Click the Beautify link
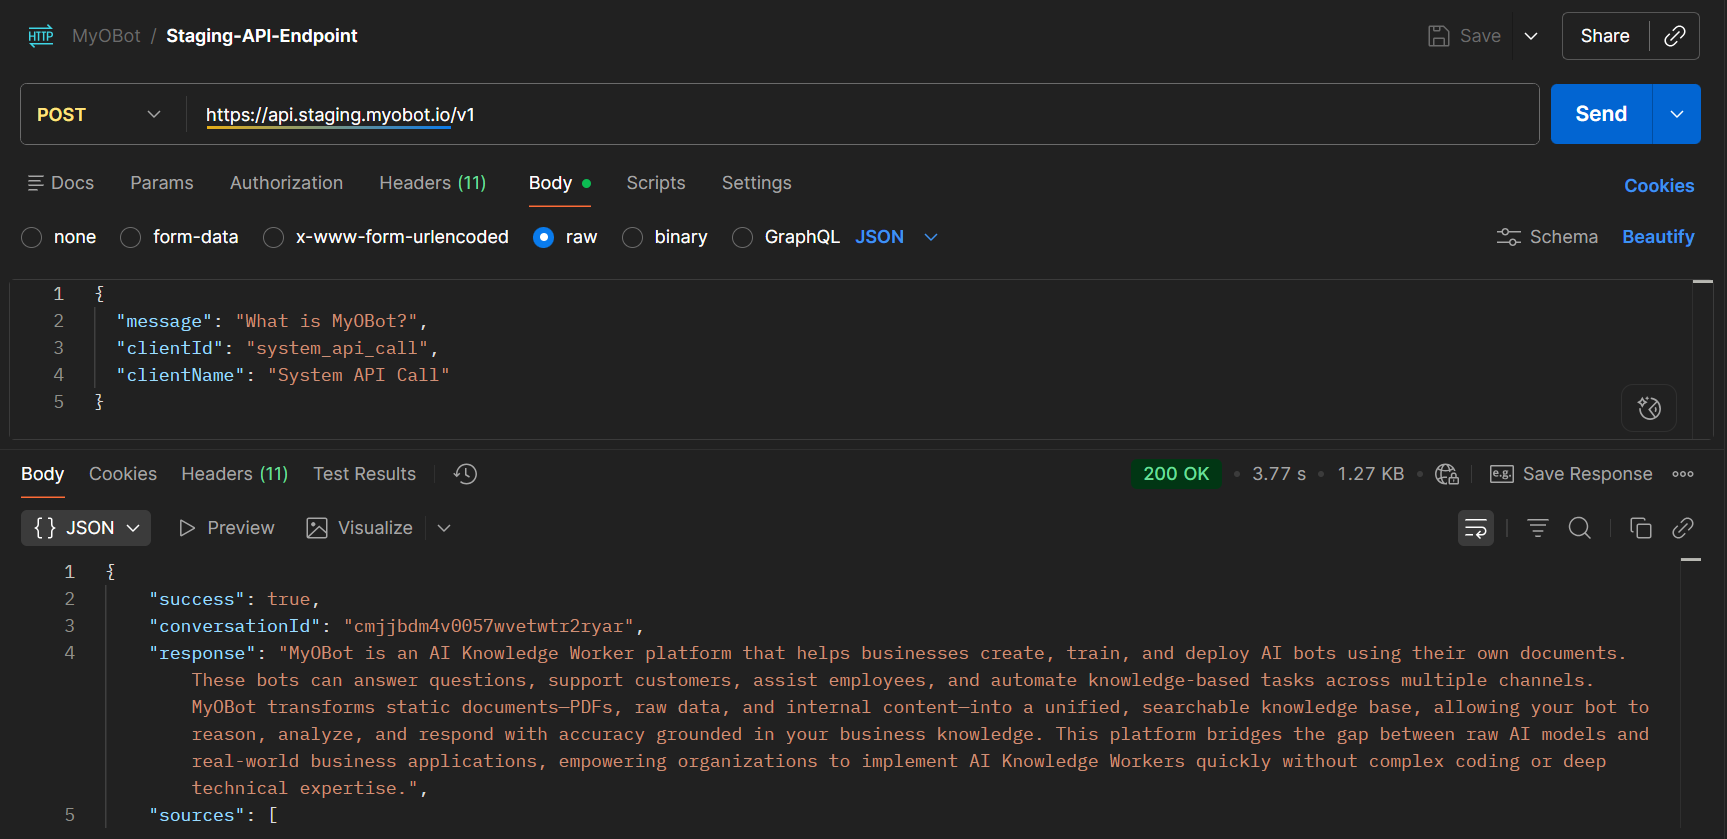The height and width of the screenshot is (839, 1727). point(1657,237)
